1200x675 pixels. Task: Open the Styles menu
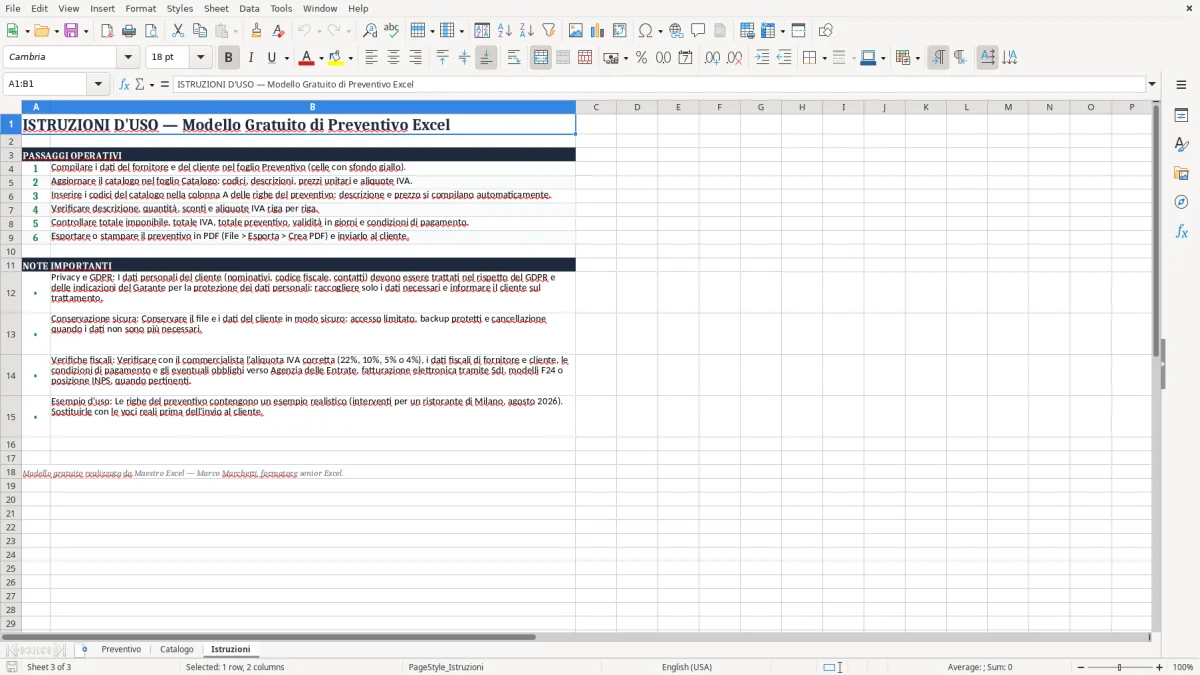click(x=180, y=8)
